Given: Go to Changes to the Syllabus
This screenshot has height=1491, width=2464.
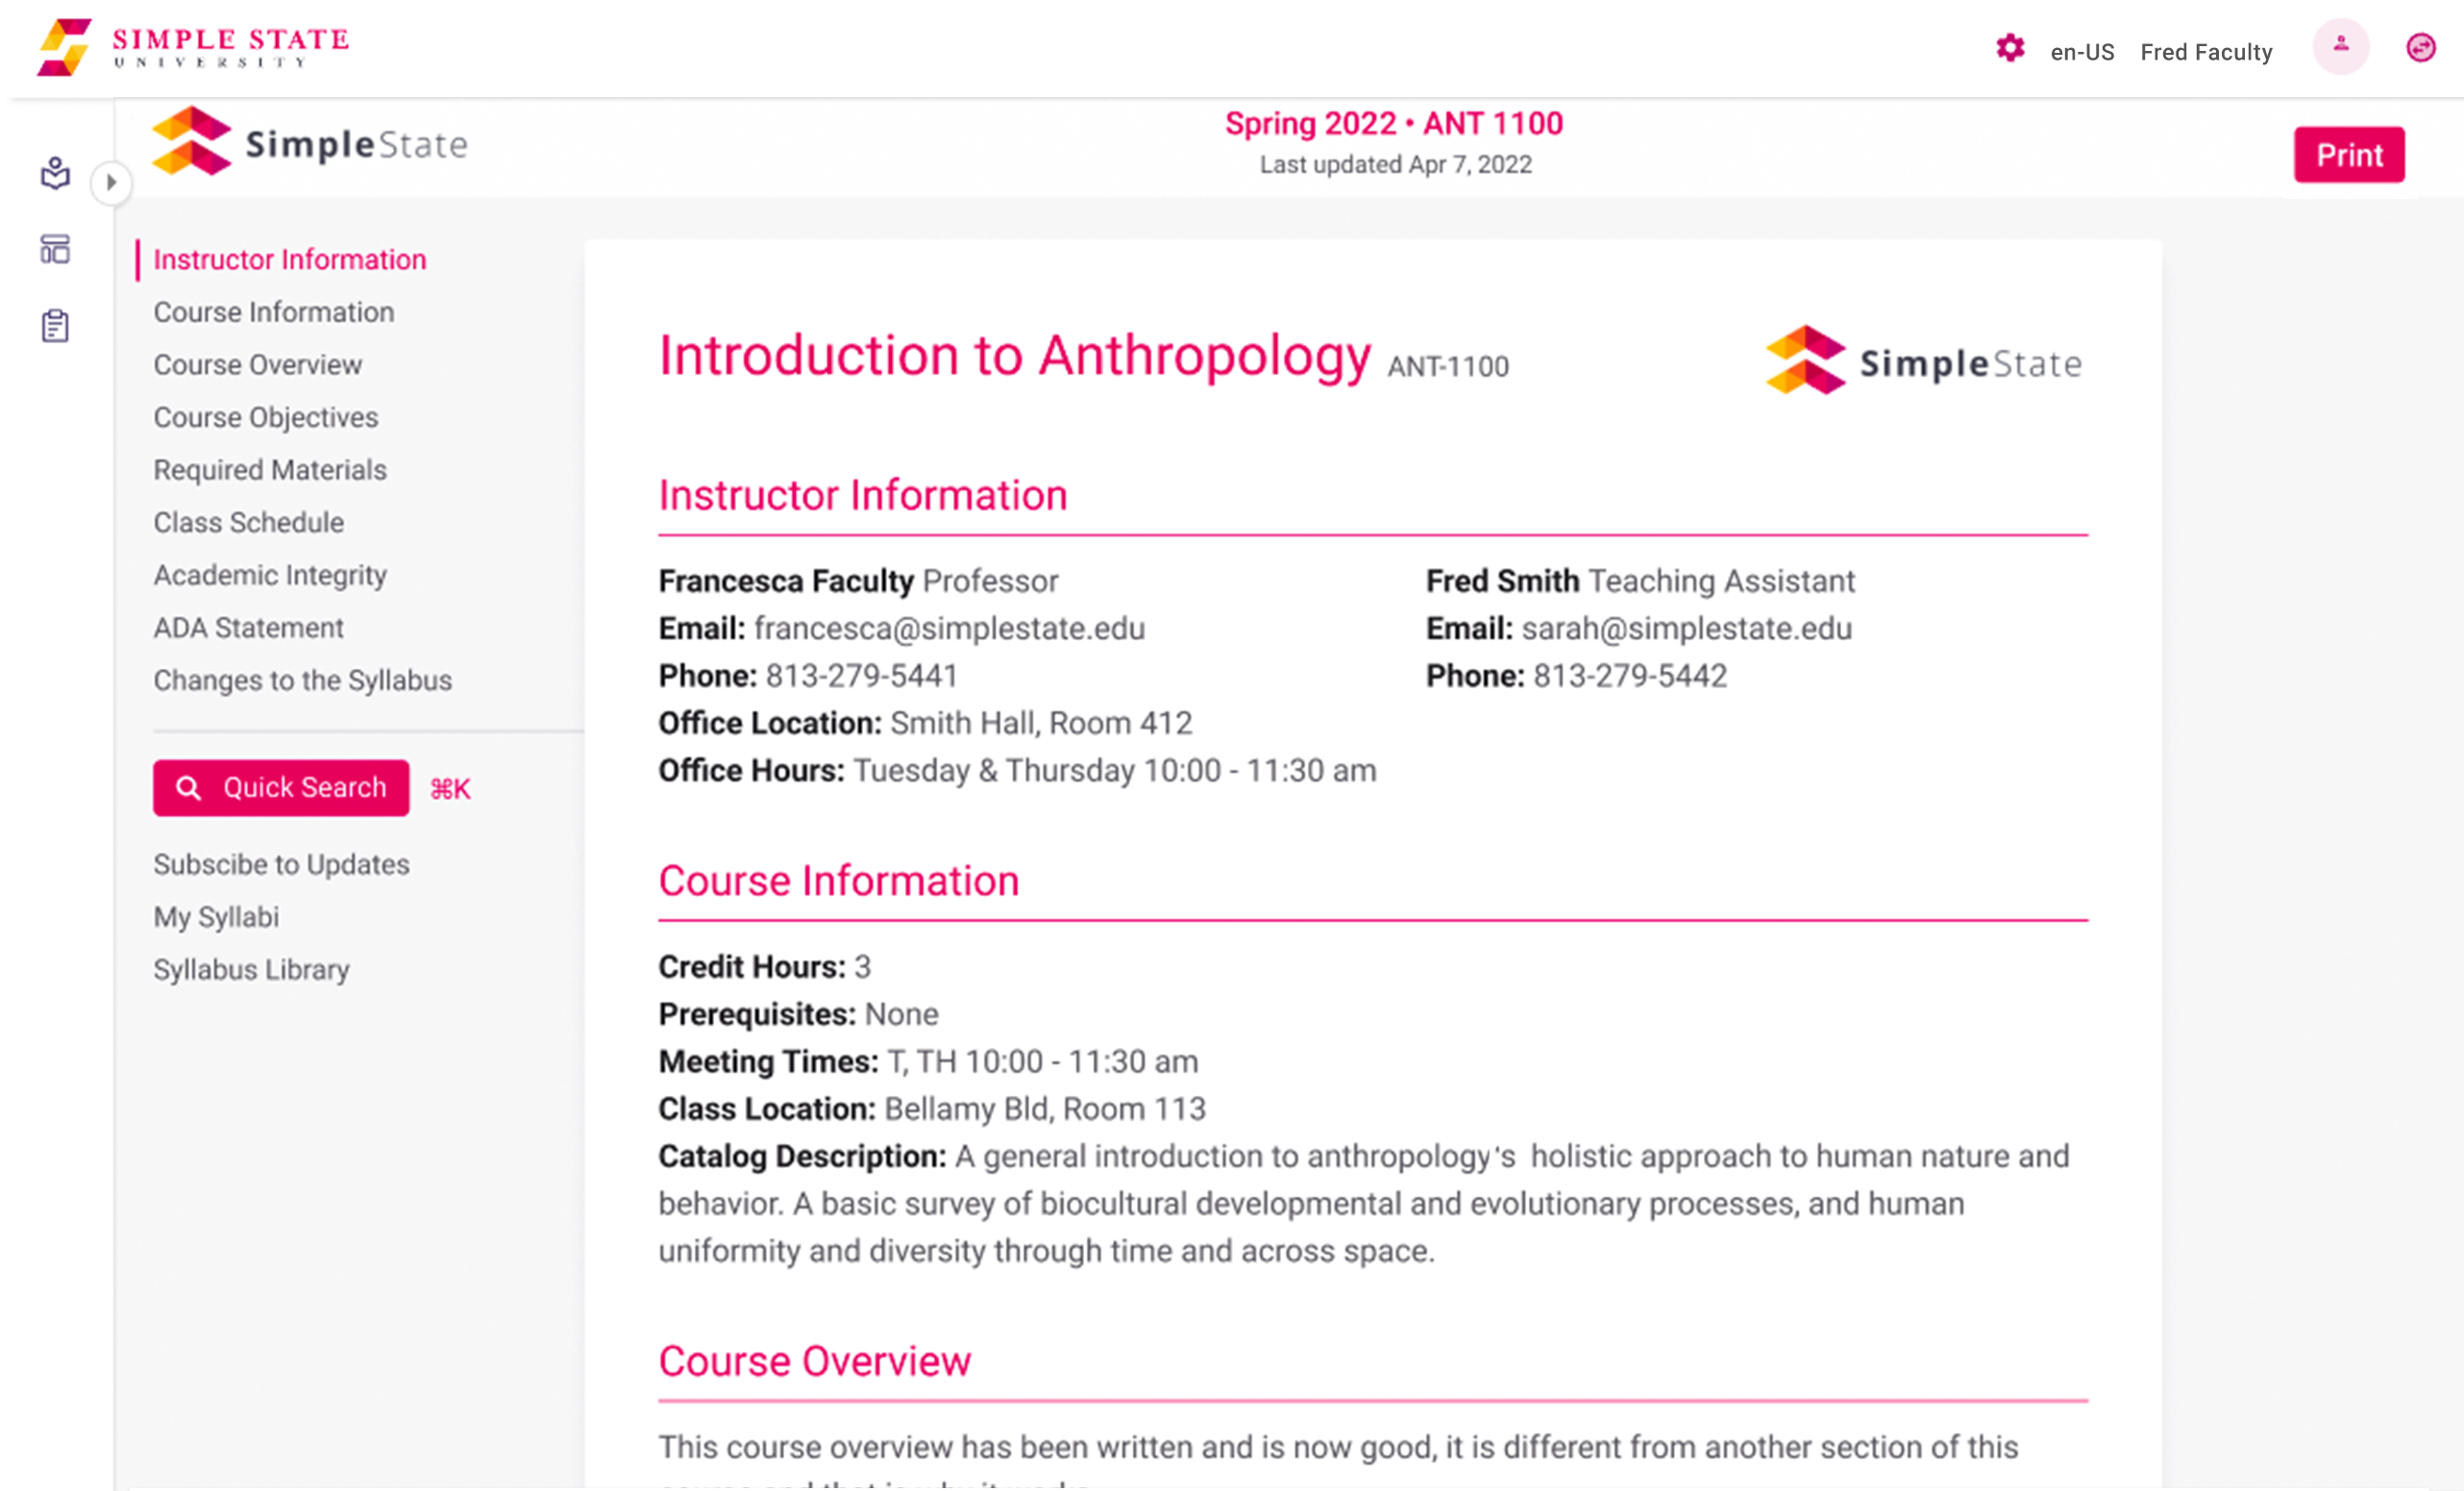Looking at the screenshot, I should click(x=302, y=680).
